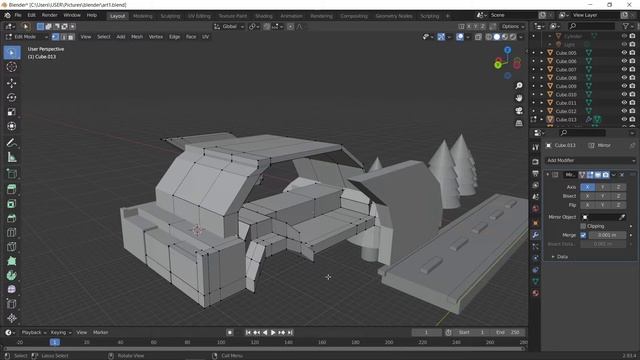The height and width of the screenshot is (360, 640).
Task: Open the Modifier properties wrench tab
Action: click(536, 235)
